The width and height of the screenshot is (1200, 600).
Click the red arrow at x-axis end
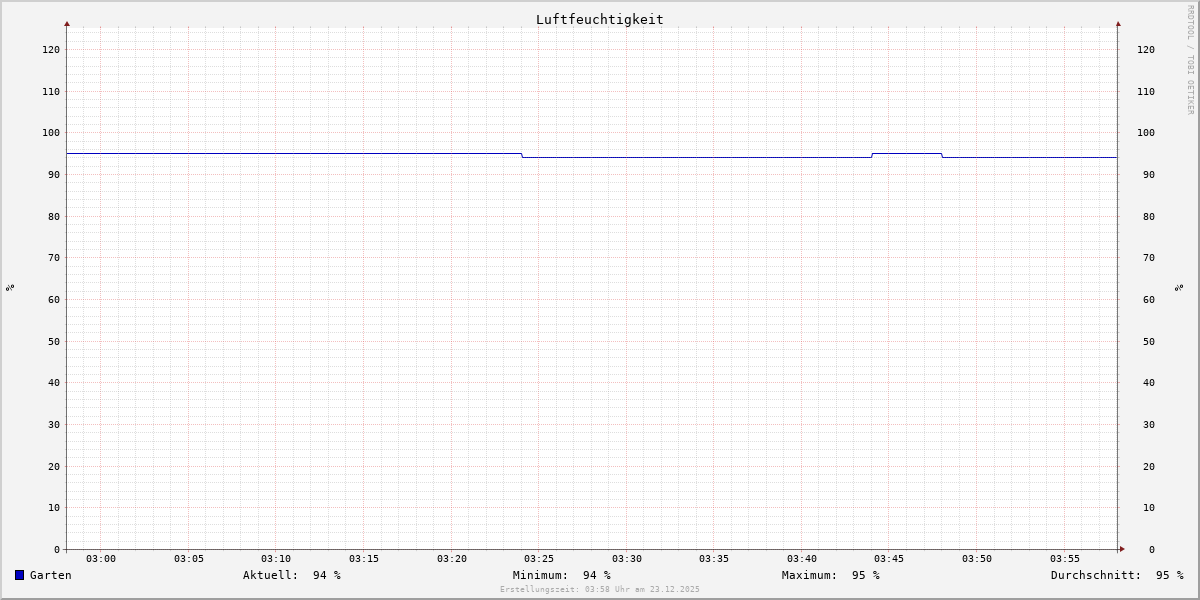[x=1122, y=549]
